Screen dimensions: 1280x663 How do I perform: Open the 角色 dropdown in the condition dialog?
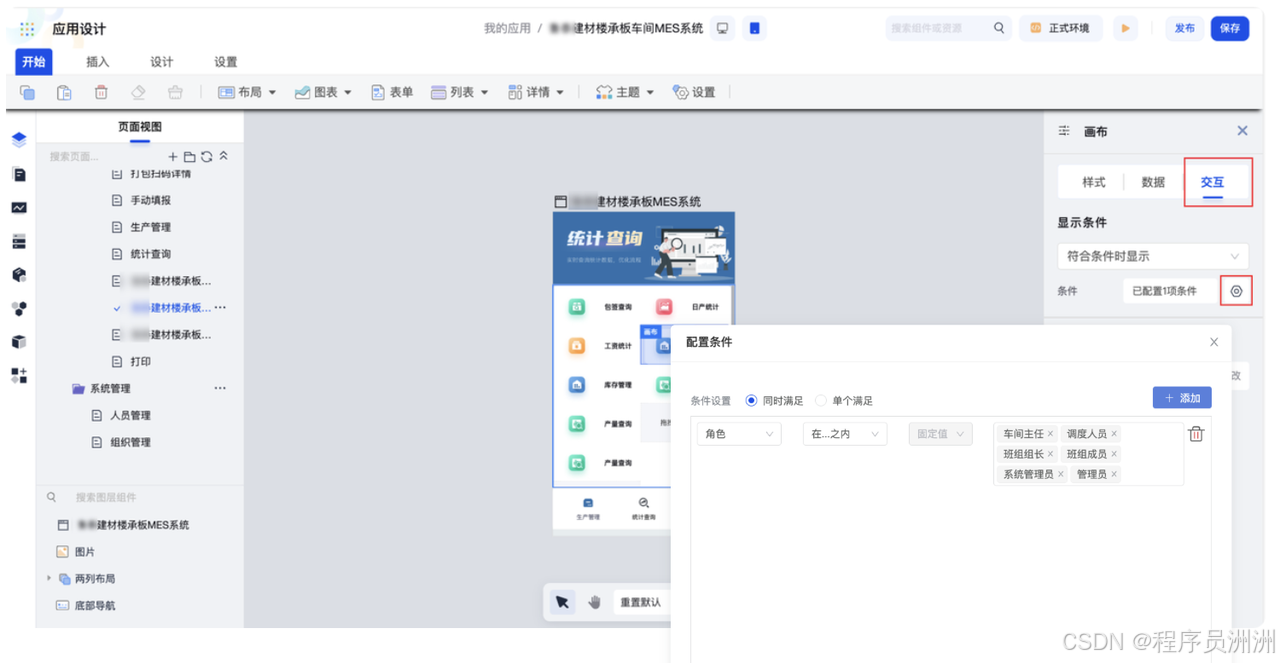[738, 433]
